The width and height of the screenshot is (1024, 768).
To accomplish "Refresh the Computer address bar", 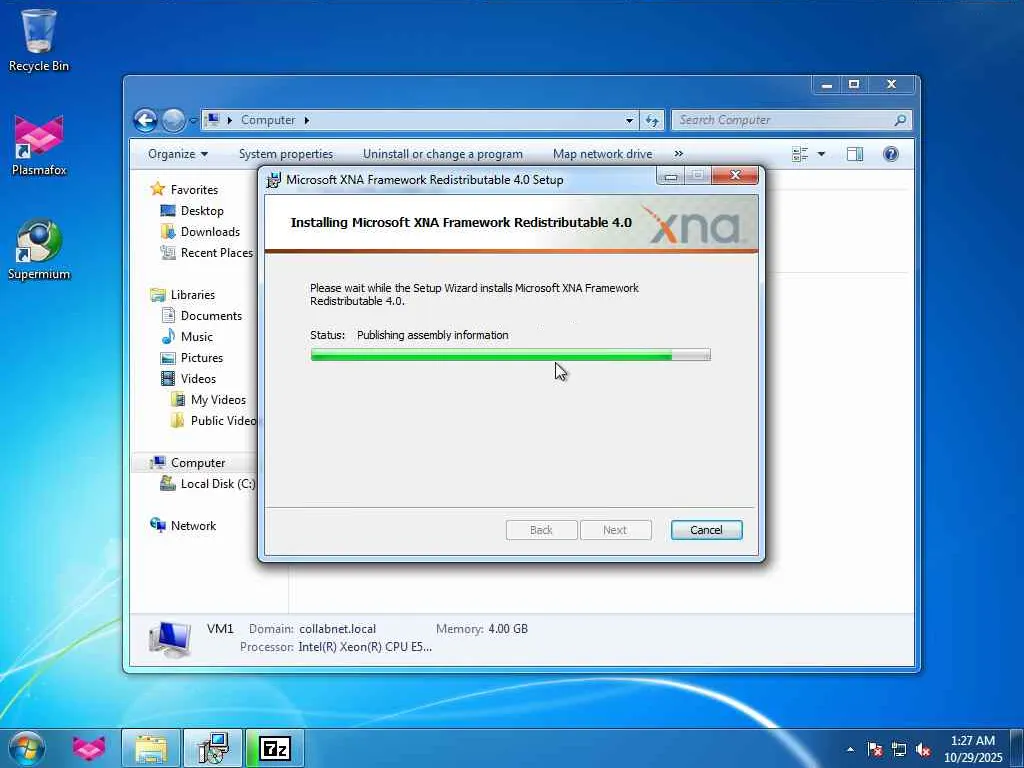I will (652, 120).
